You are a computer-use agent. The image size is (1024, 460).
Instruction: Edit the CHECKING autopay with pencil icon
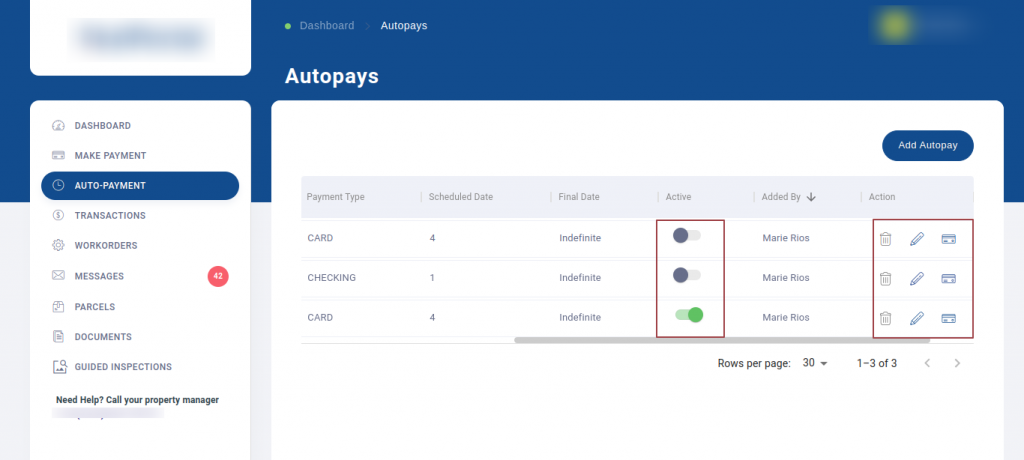[916, 279]
